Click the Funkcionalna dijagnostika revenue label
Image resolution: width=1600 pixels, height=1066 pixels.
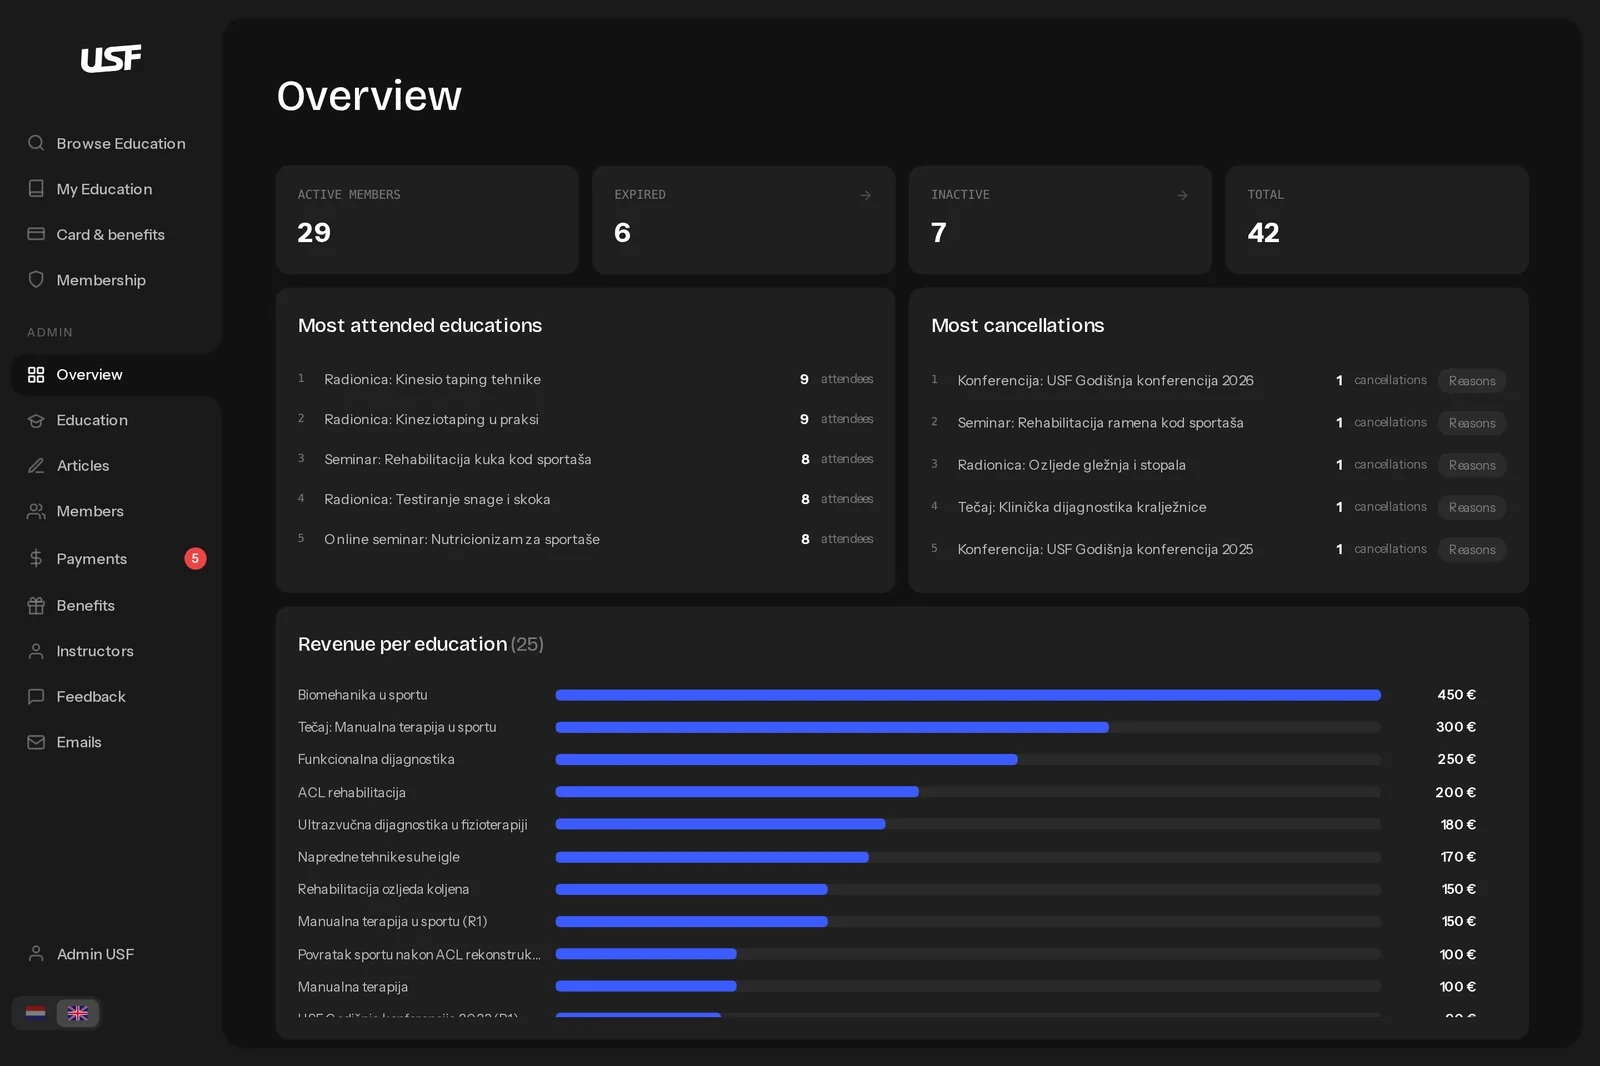(376, 760)
